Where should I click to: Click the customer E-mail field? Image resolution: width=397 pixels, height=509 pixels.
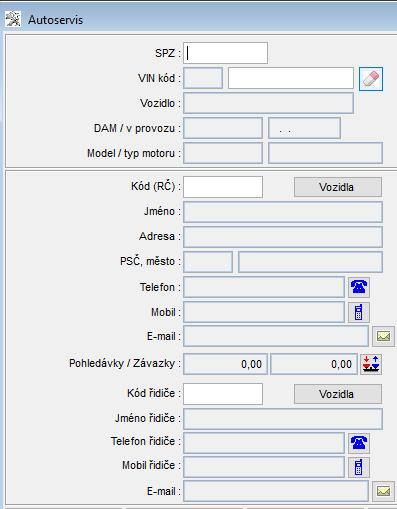(x=276, y=336)
